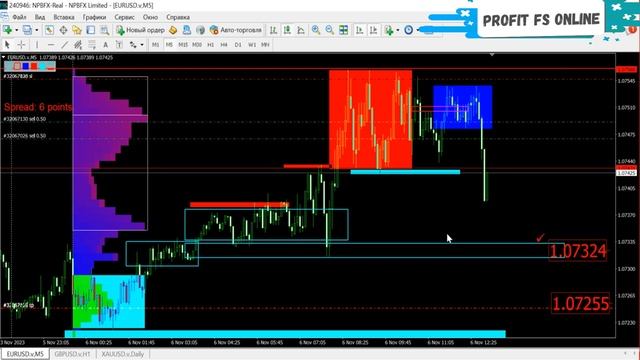
Task: Toggle the Авто-торговля button
Action: pyautogui.click(x=236, y=30)
